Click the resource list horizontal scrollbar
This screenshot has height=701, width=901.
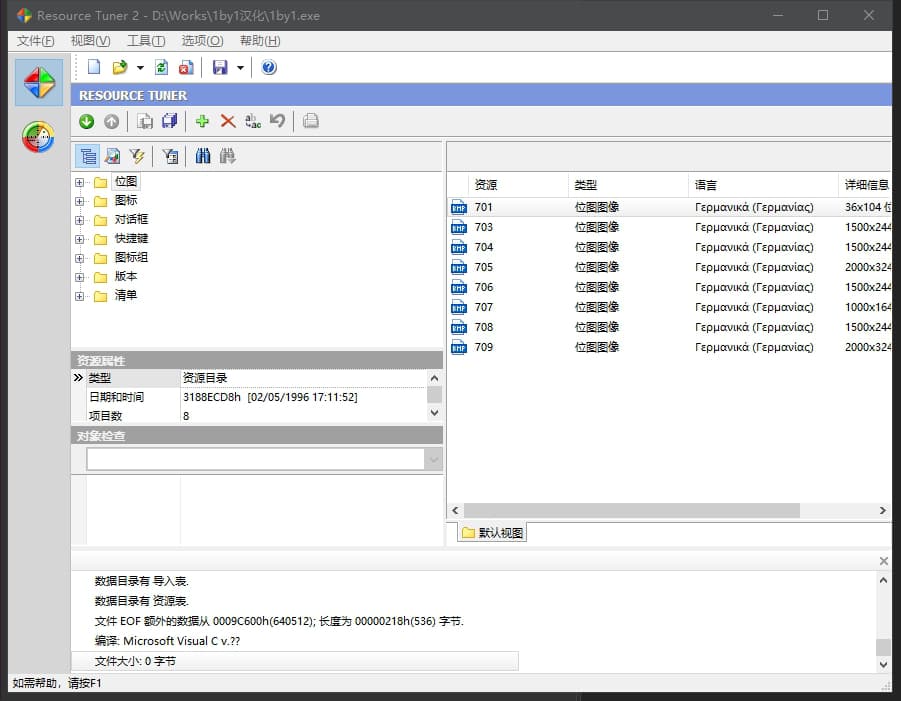pos(632,510)
